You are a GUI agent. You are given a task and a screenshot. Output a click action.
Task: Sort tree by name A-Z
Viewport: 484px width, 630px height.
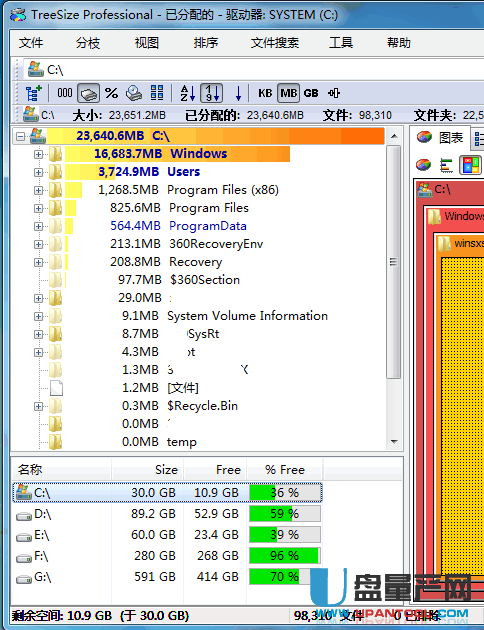tap(188, 93)
